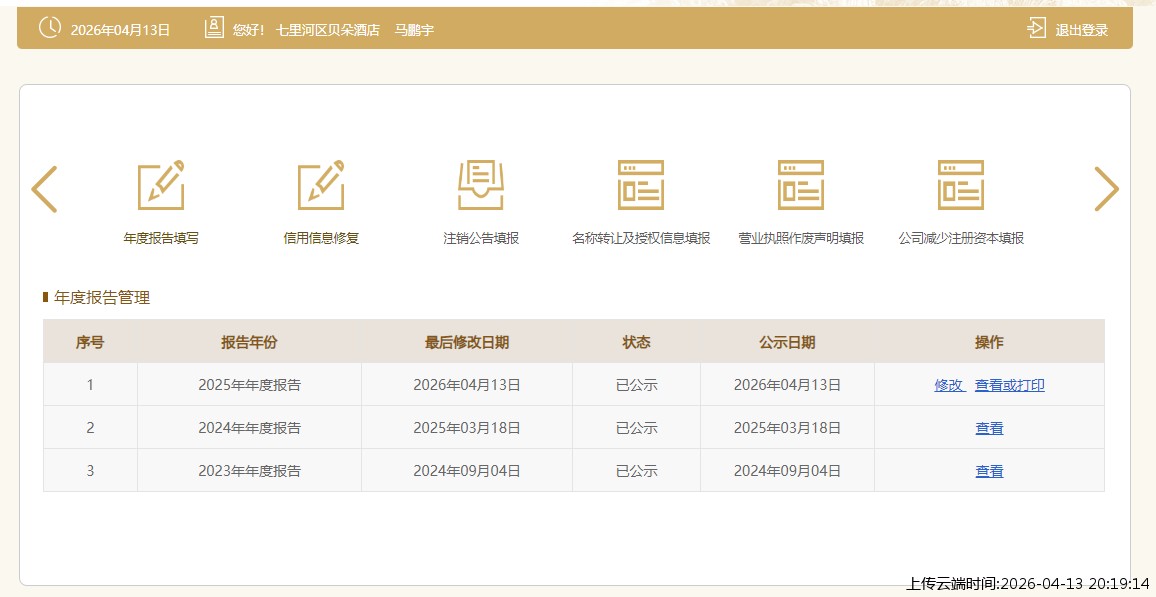Image resolution: width=1156 pixels, height=597 pixels.
Task: Click the 营业执照作废声明填报 icon
Action: pyautogui.click(x=801, y=186)
